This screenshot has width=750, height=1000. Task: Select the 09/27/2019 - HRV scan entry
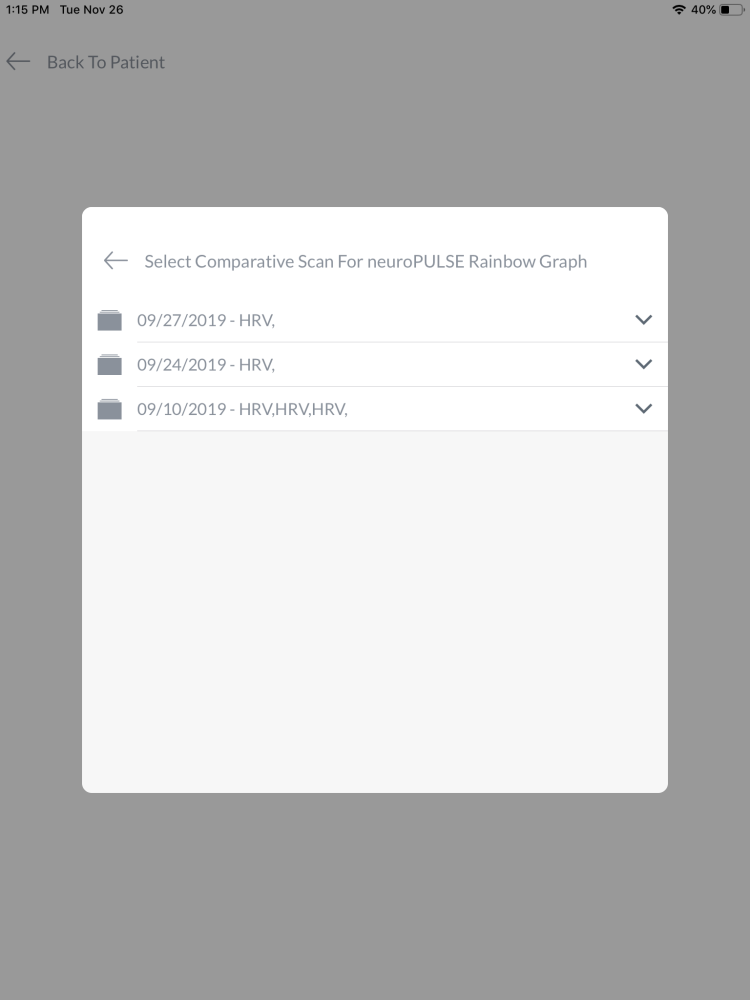point(206,320)
